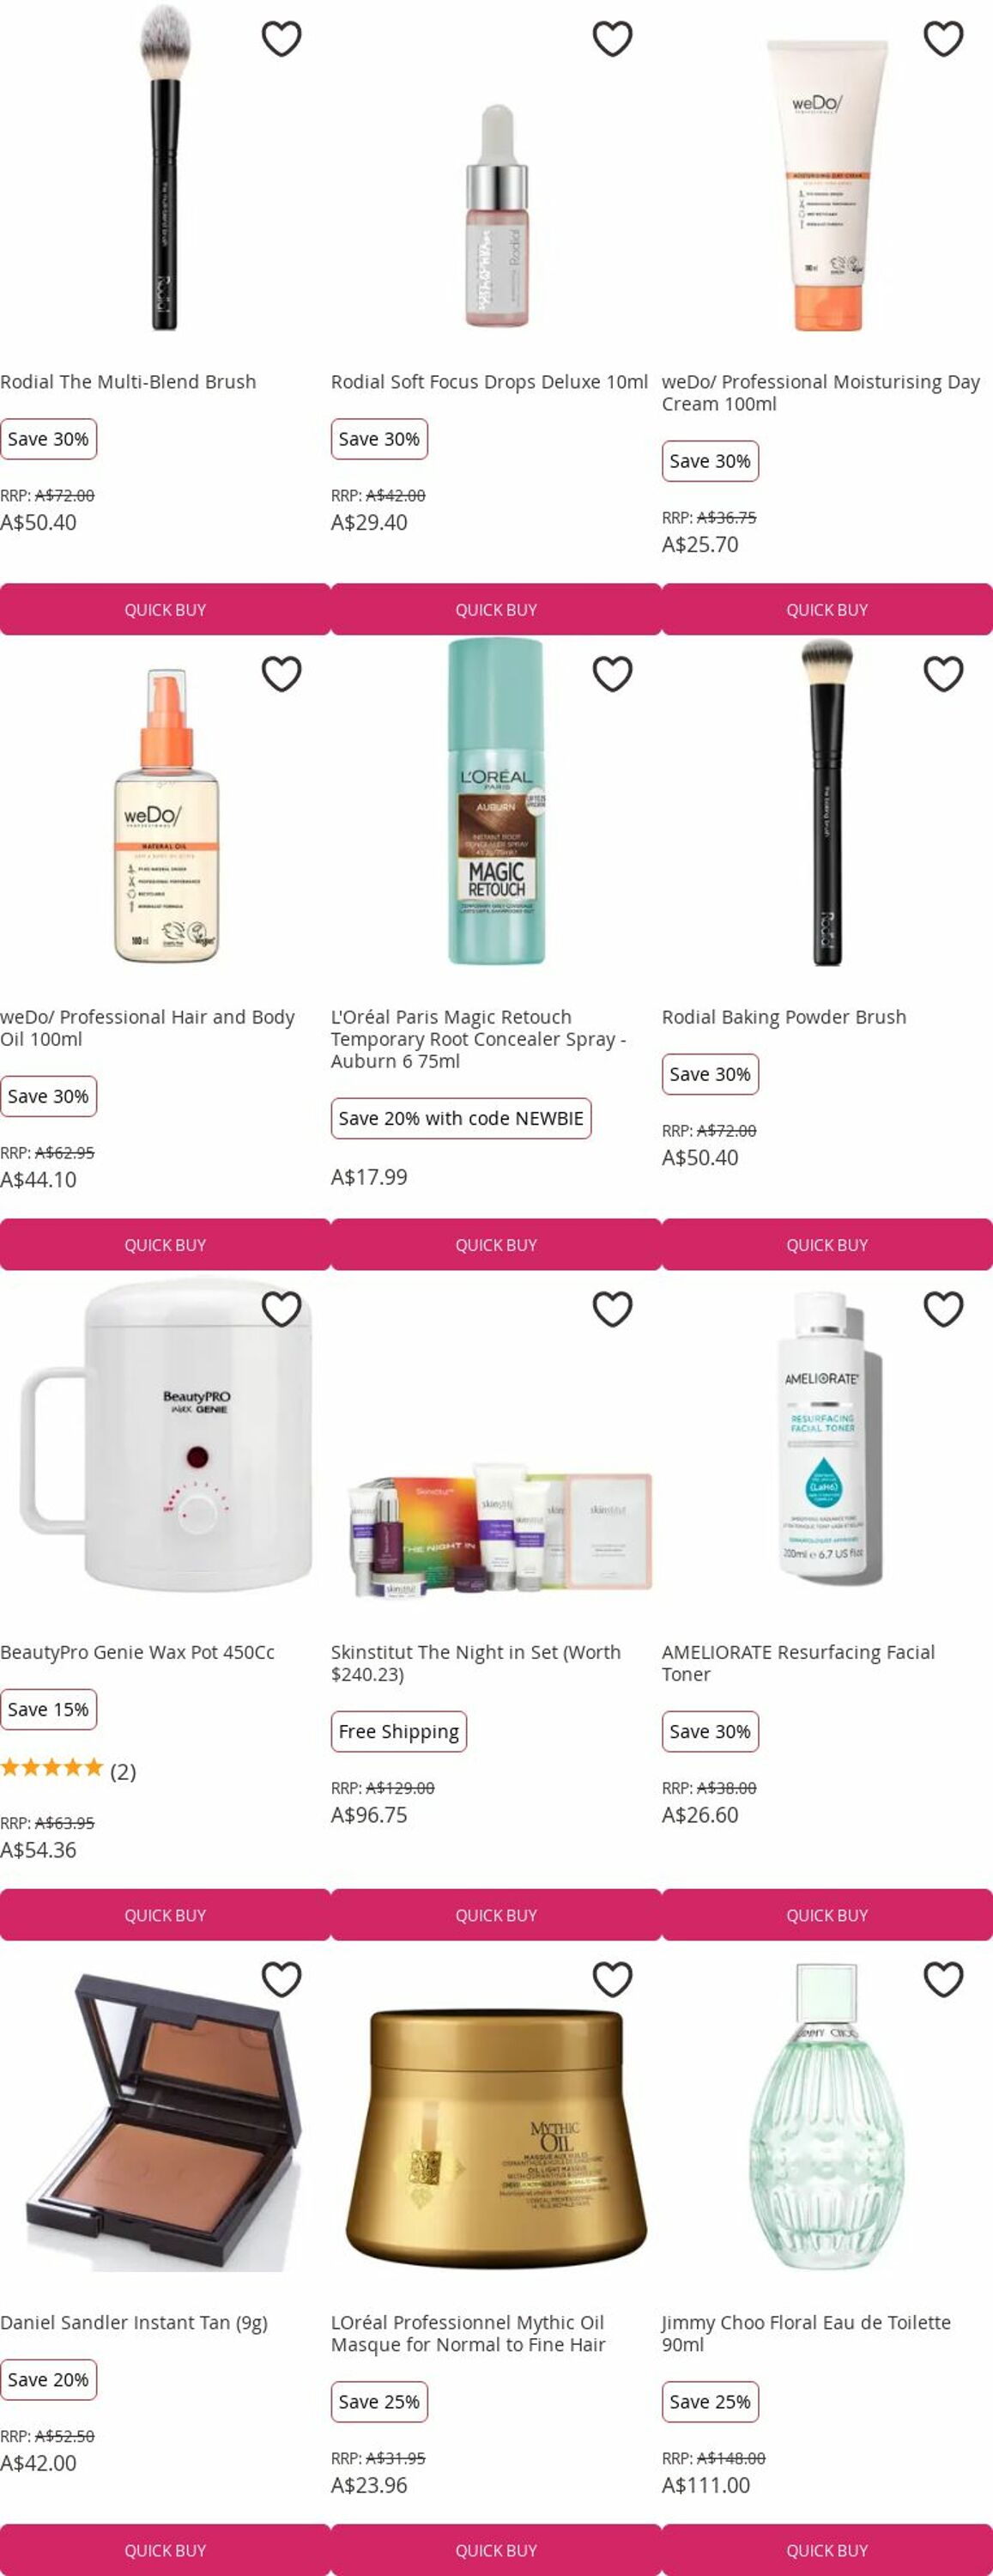This screenshot has height=2576, width=993.
Task: Add Rodial Multi-Blend Brush to wishlist
Action: 281,39
